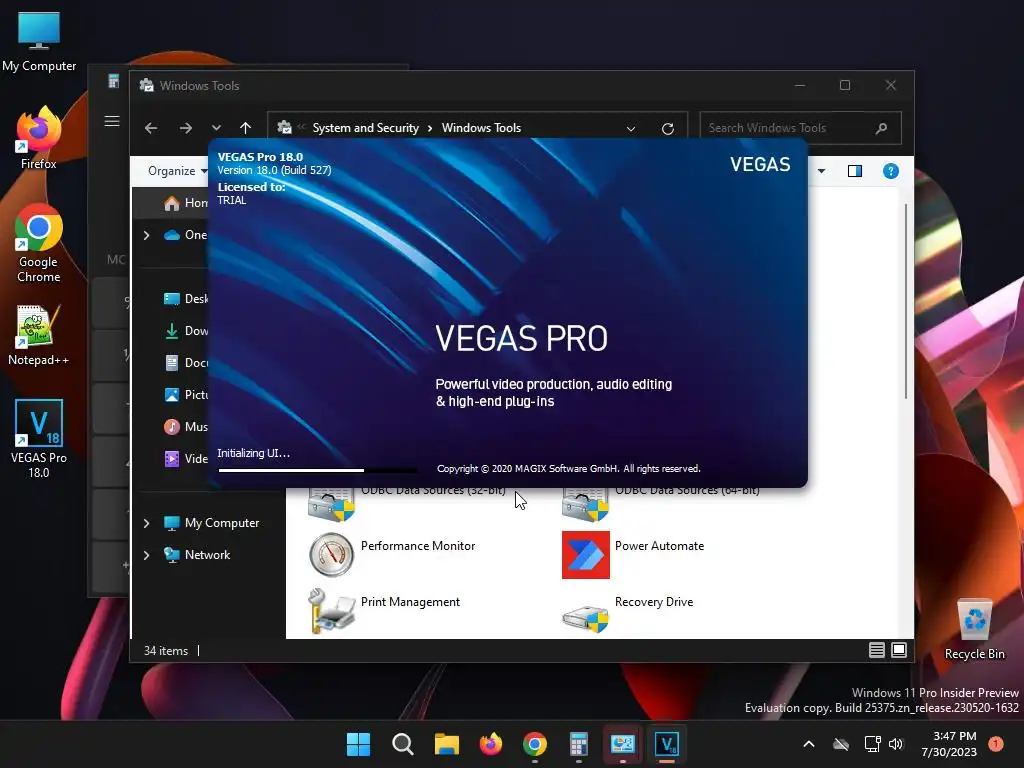Open the Google Chrome desktop shortcut
This screenshot has width=1024, height=768.
39,243
